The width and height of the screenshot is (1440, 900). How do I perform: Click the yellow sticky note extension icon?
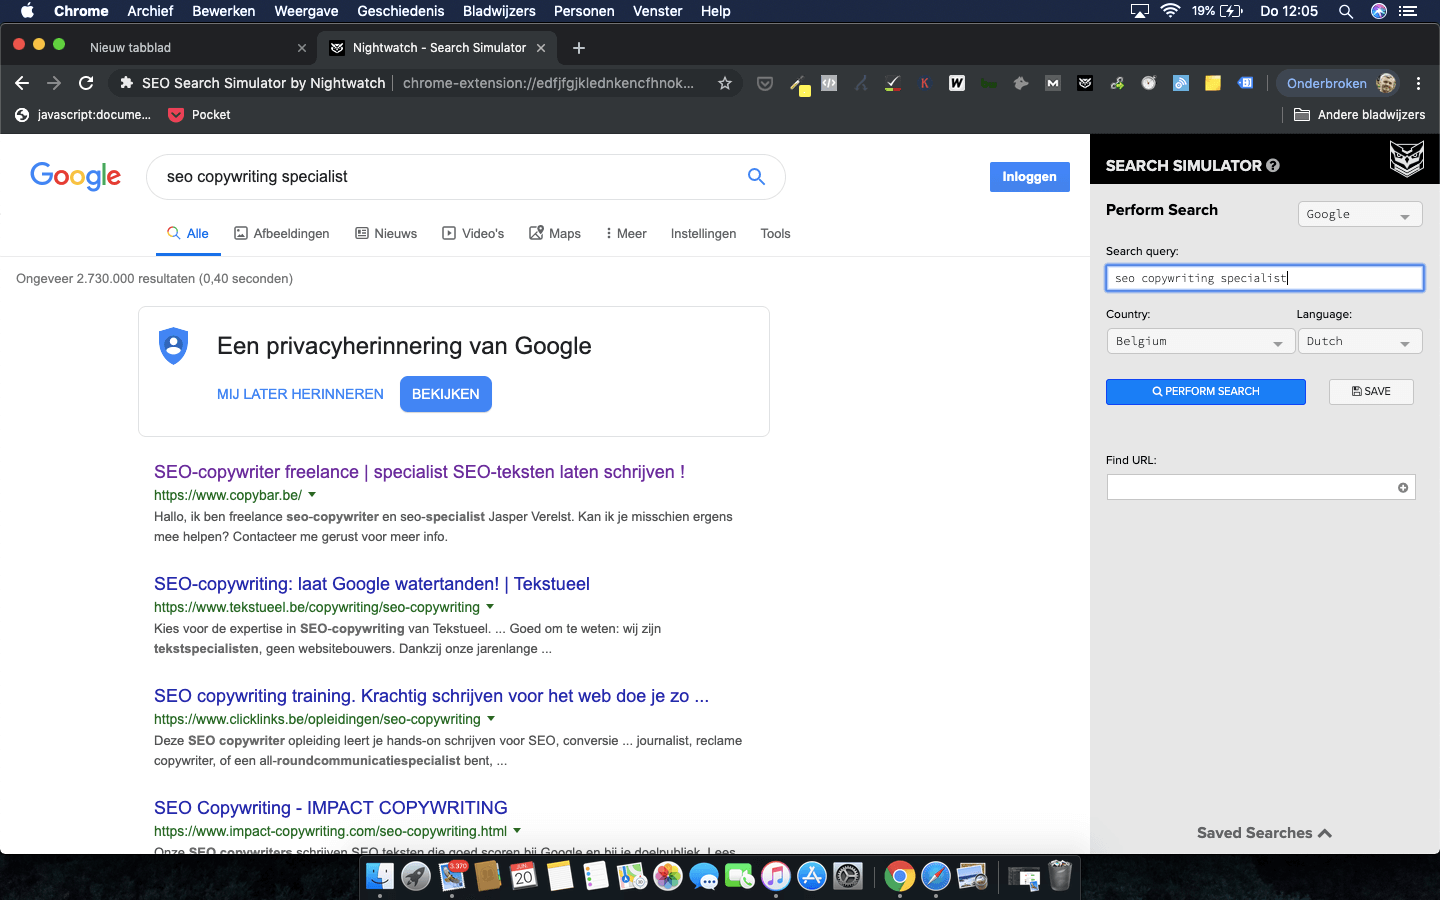tap(1213, 83)
